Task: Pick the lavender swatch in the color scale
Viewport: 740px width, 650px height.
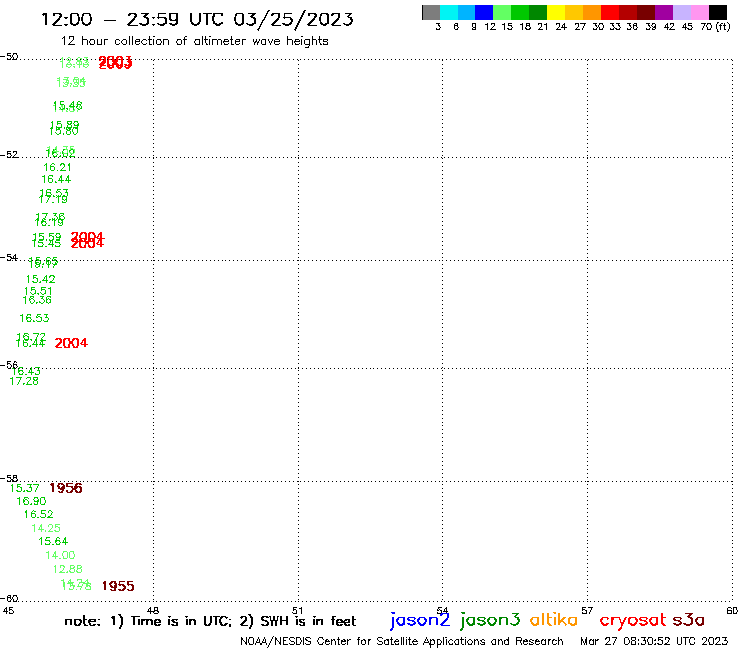Action: 682,12
